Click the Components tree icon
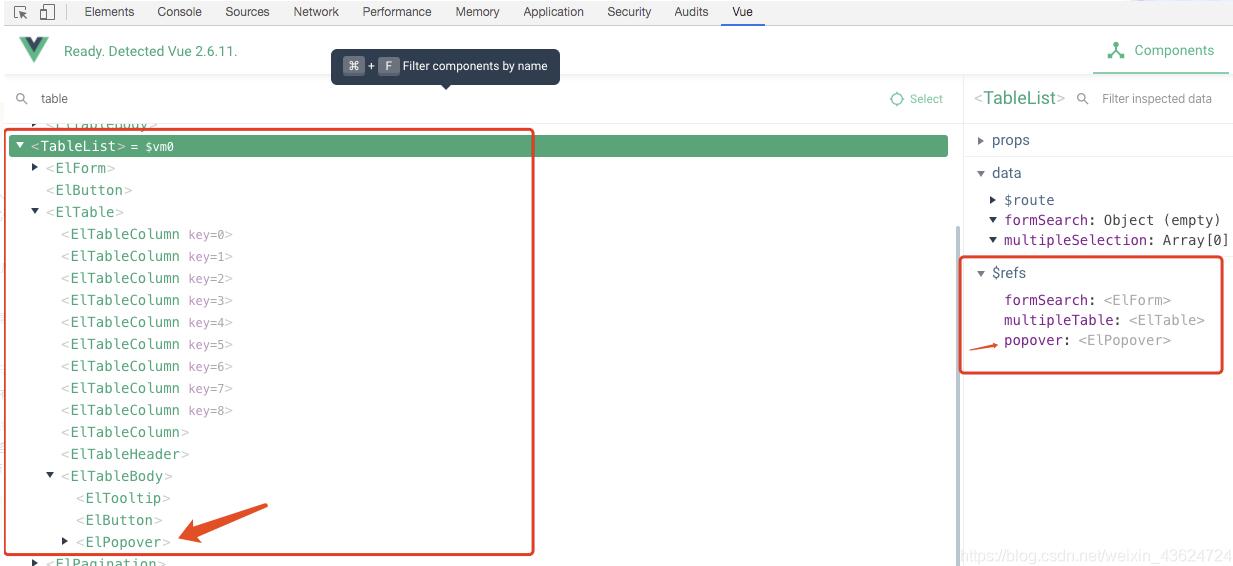This screenshot has width=1233, height=566. click(x=1114, y=50)
